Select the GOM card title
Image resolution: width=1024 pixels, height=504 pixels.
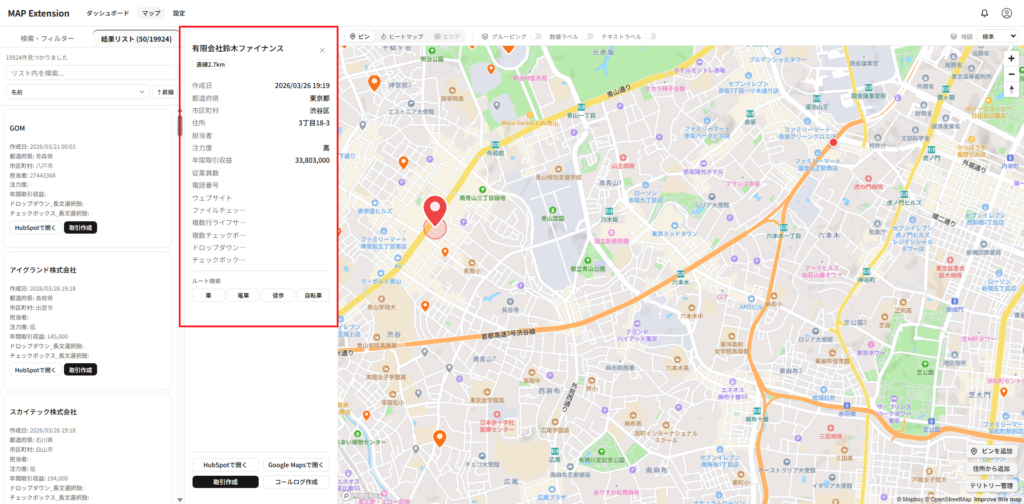pyautogui.click(x=18, y=128)
